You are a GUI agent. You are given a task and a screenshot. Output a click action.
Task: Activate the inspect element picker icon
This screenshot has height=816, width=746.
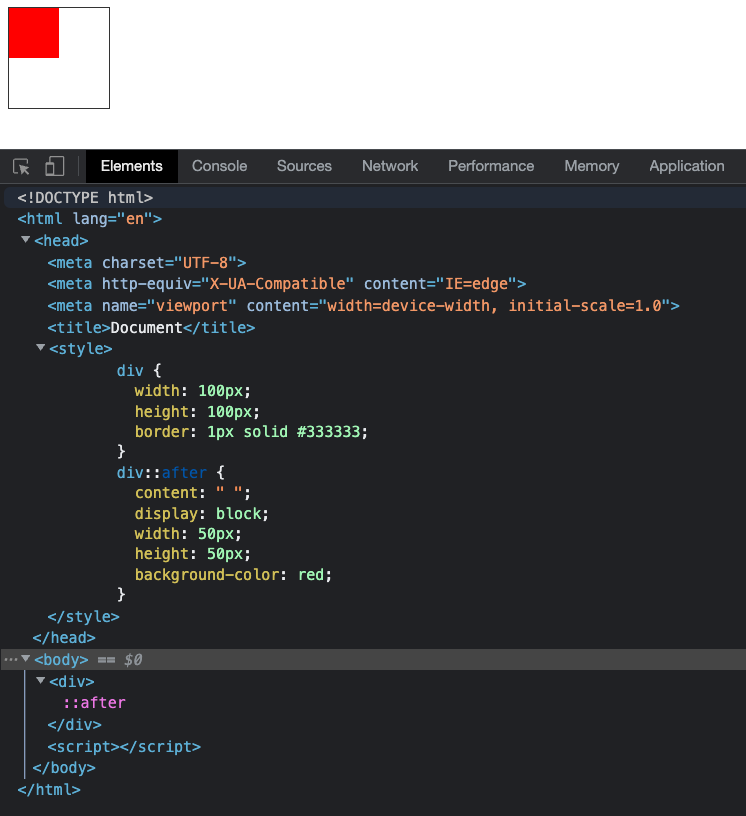click(x=21, y=167)
